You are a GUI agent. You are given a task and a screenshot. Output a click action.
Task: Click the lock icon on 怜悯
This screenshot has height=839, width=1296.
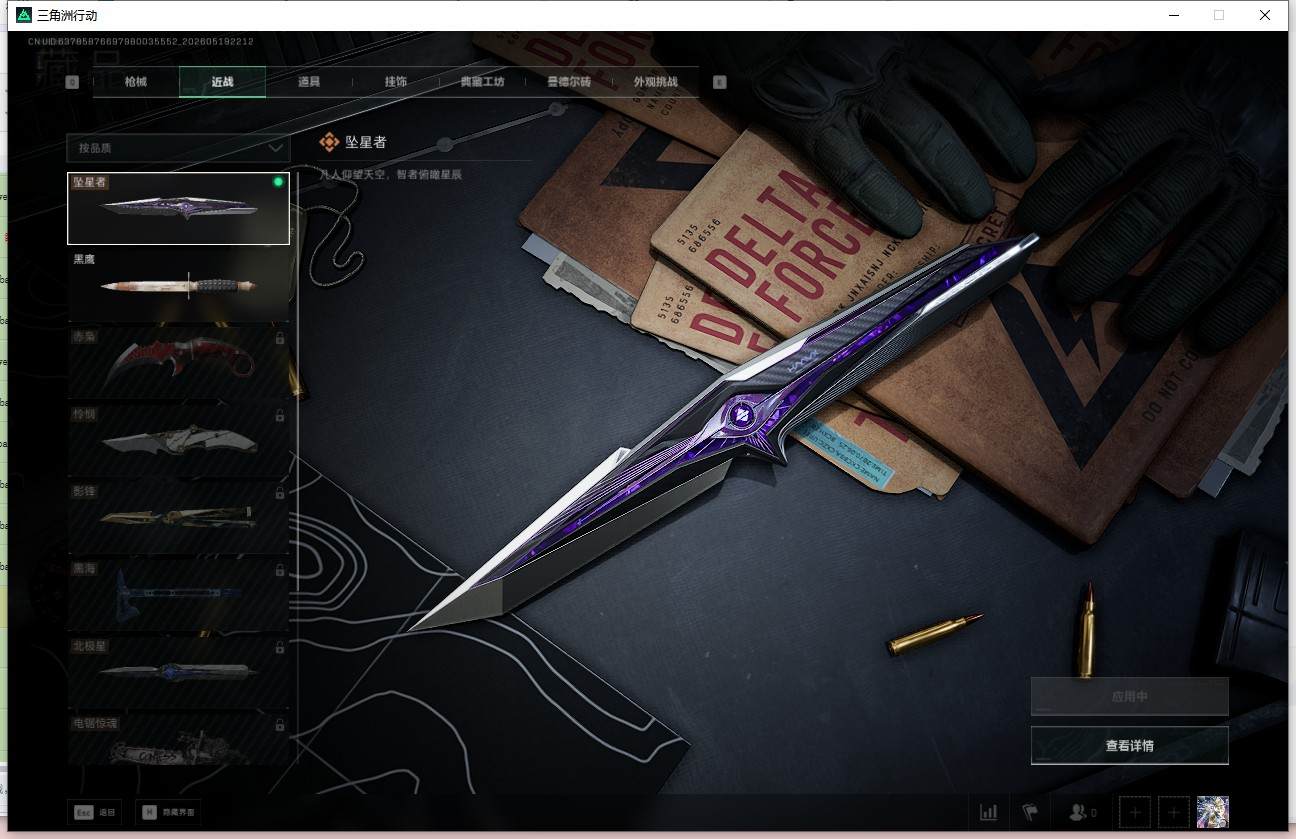pyautogui.click(x=280, y=416)
